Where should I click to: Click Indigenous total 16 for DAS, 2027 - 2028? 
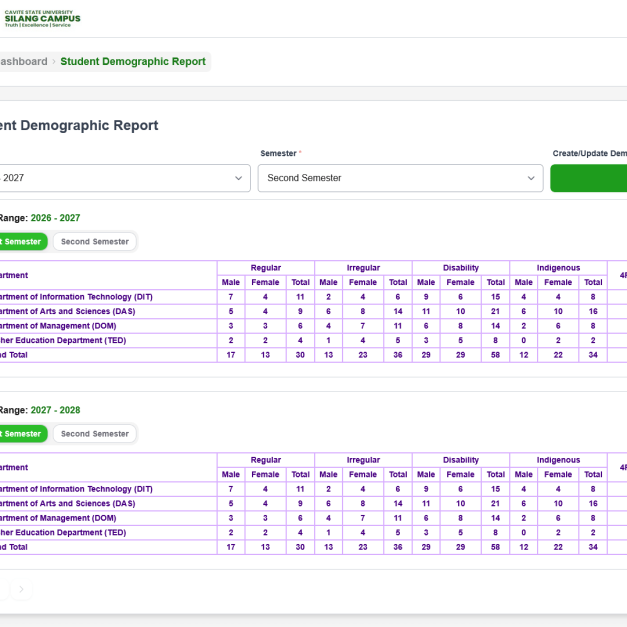[x=593, y=503]
